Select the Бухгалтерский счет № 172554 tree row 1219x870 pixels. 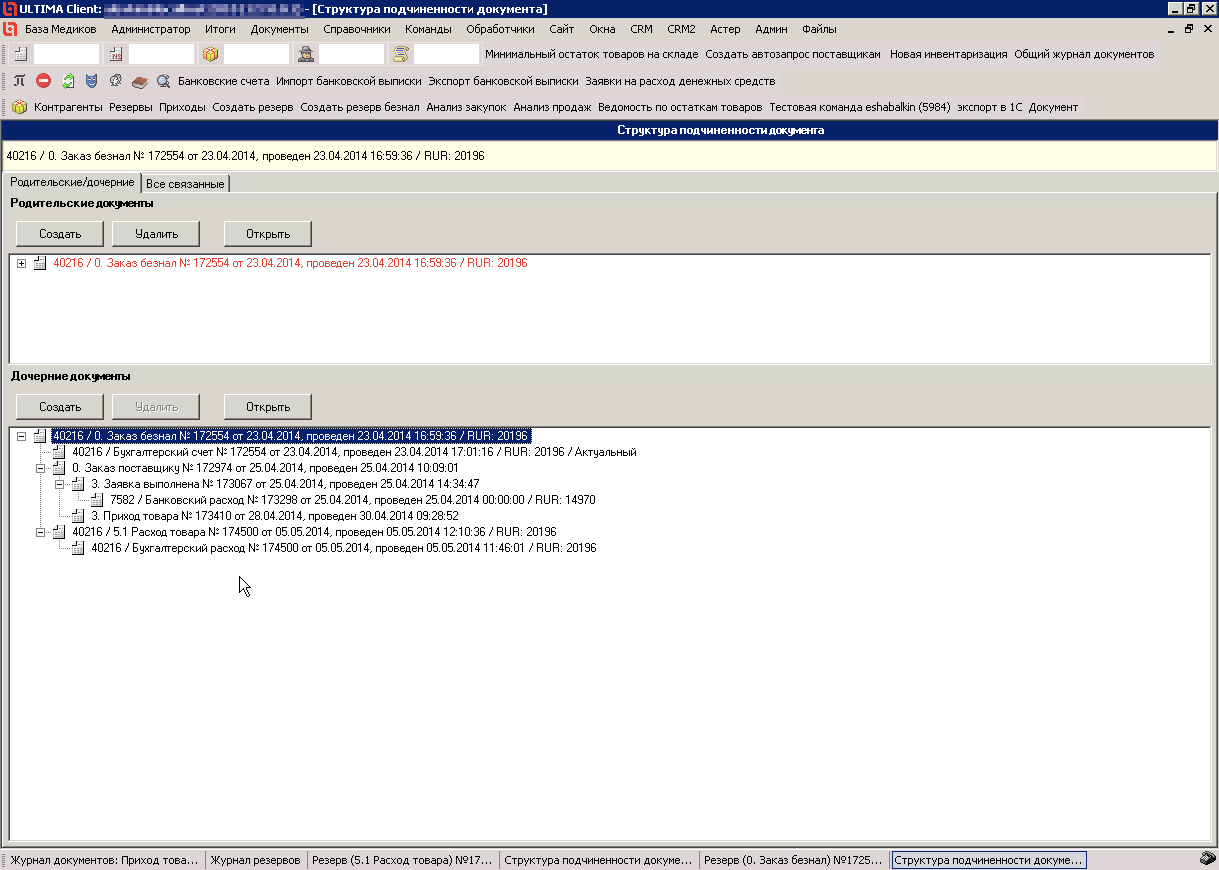tap(354, 452)
